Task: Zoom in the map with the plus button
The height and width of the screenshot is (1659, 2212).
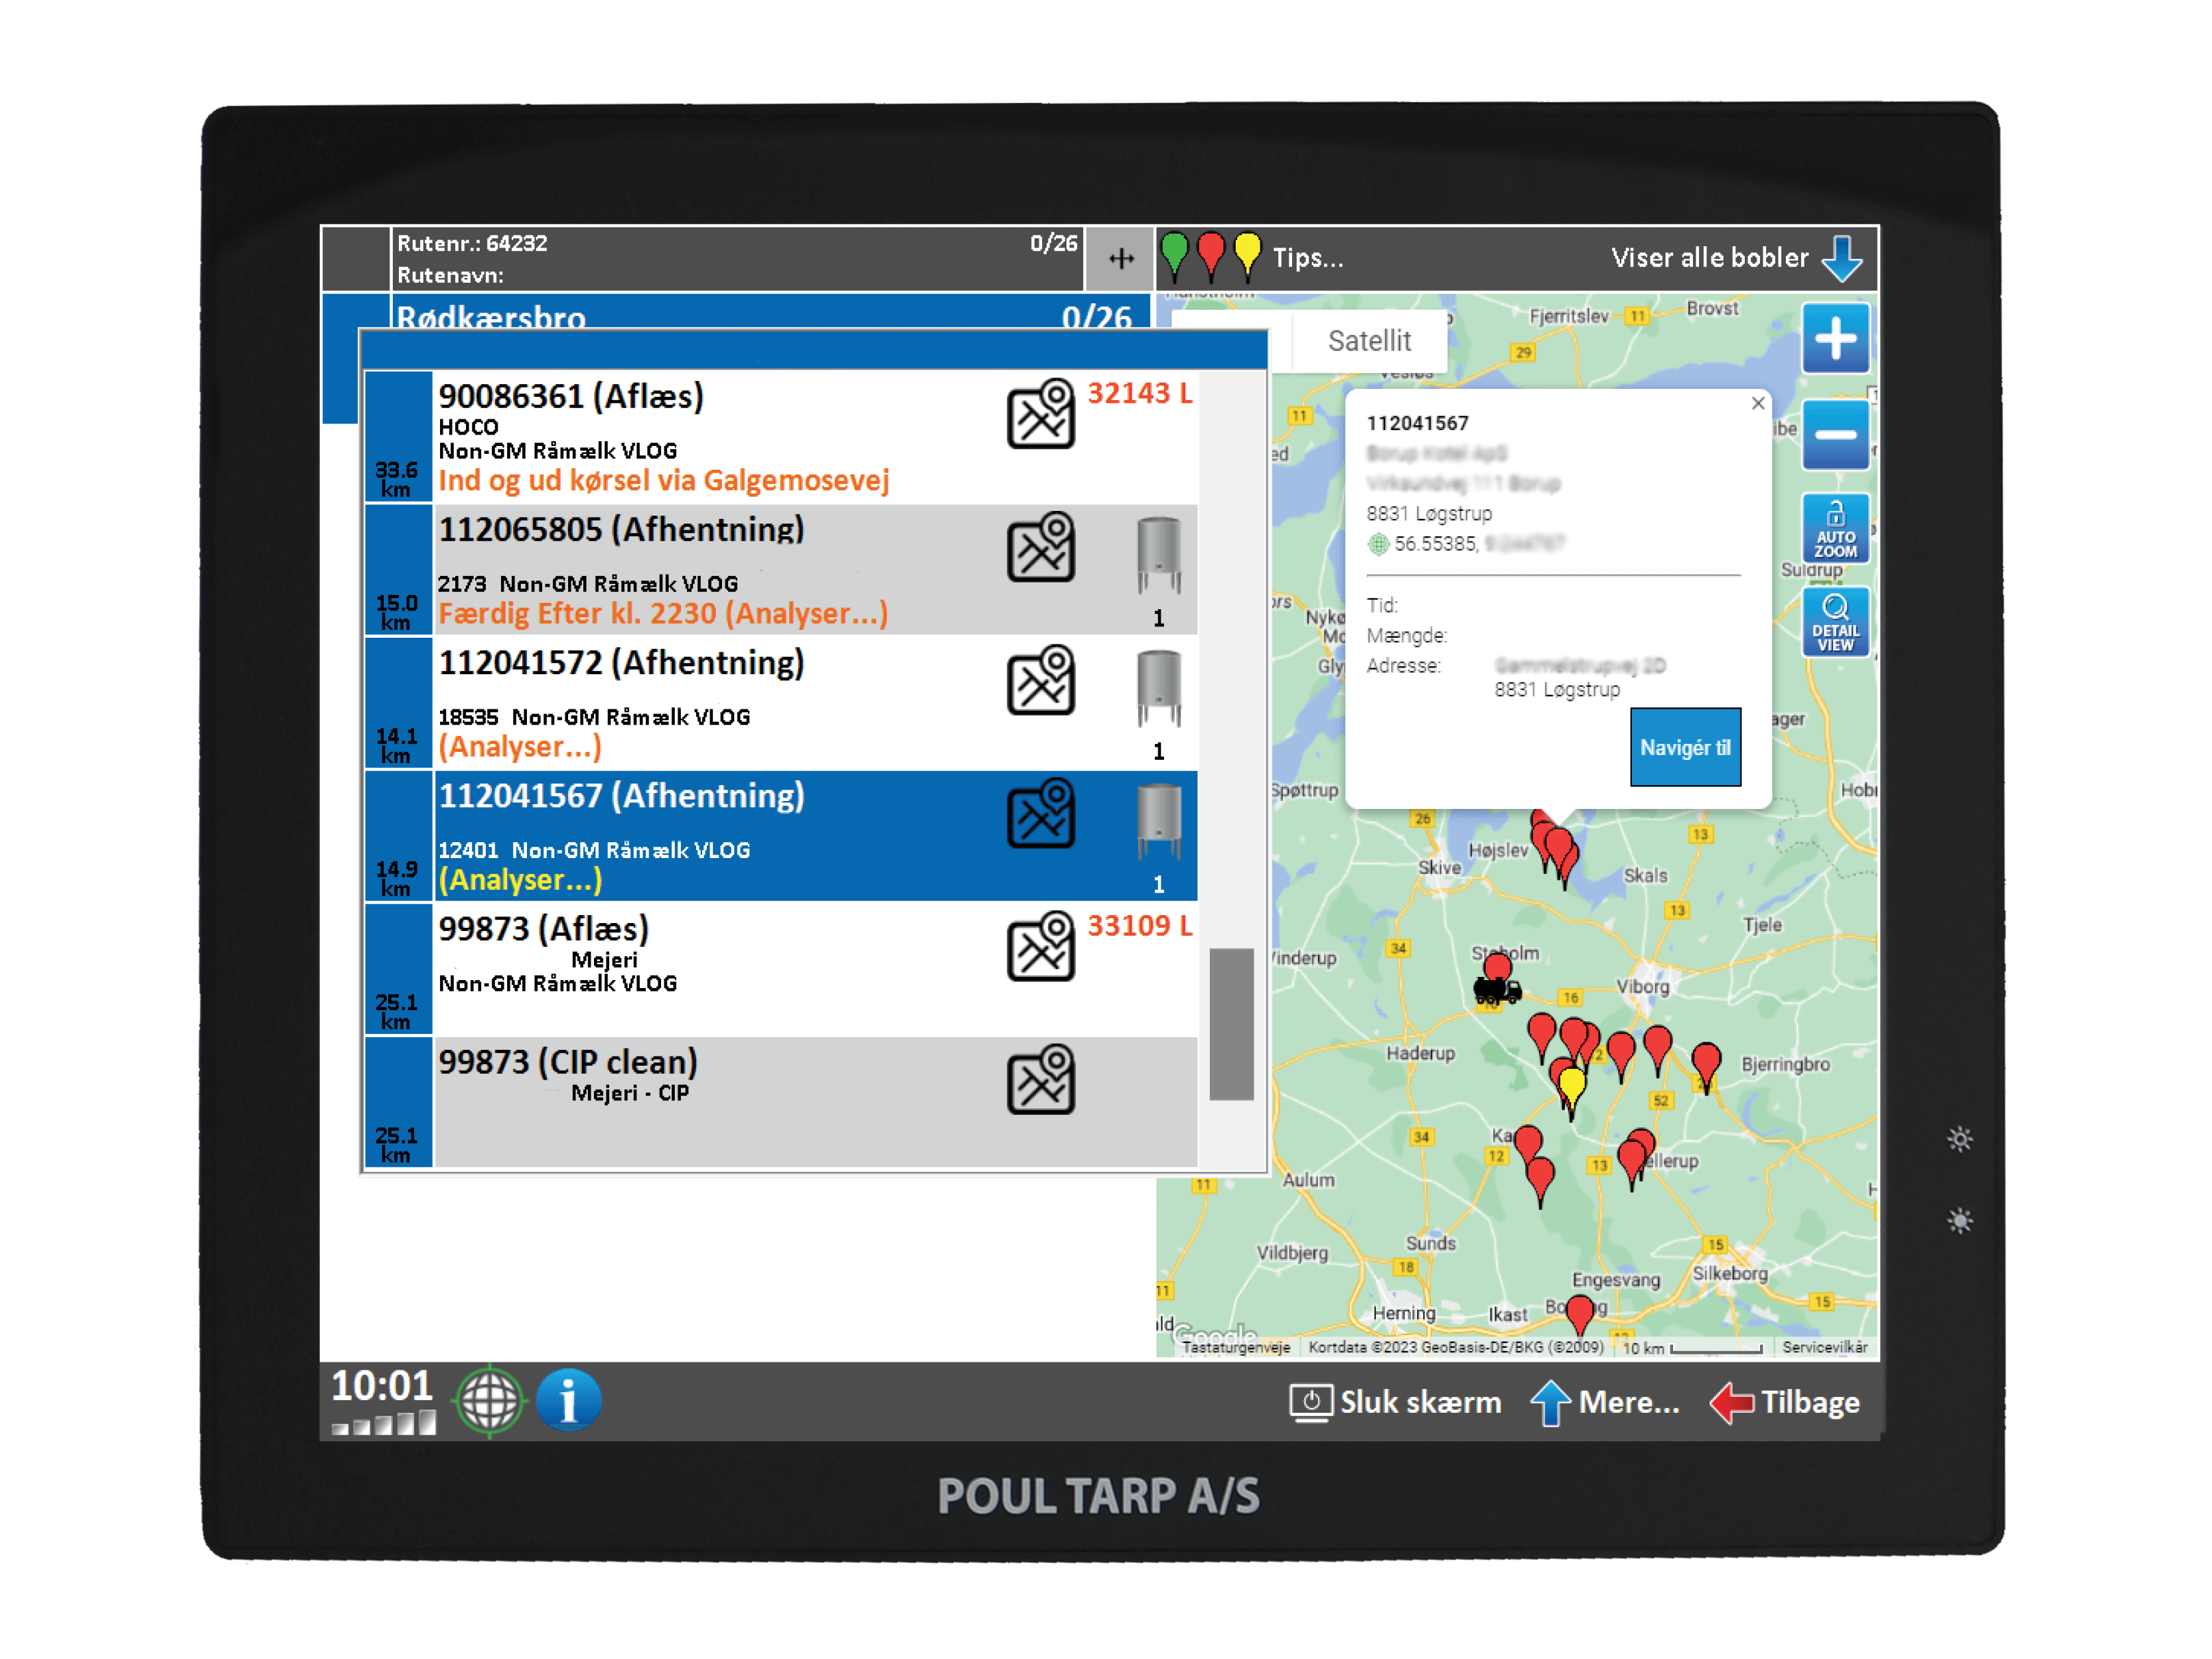Action: (1835, 339)
